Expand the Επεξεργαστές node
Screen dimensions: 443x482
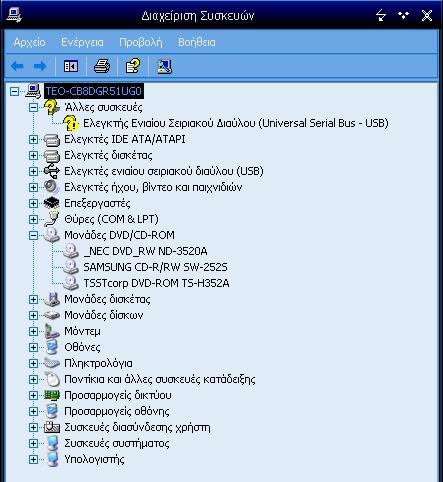[x=33, y=203]
